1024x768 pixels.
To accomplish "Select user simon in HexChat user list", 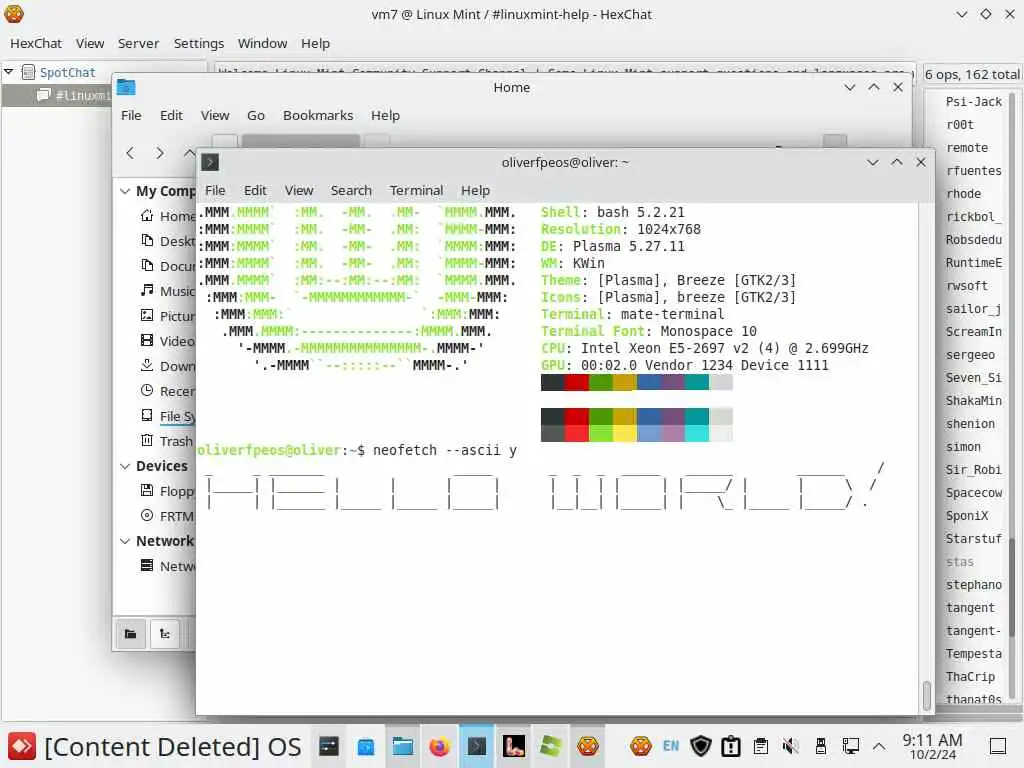I will coord(963,447).
